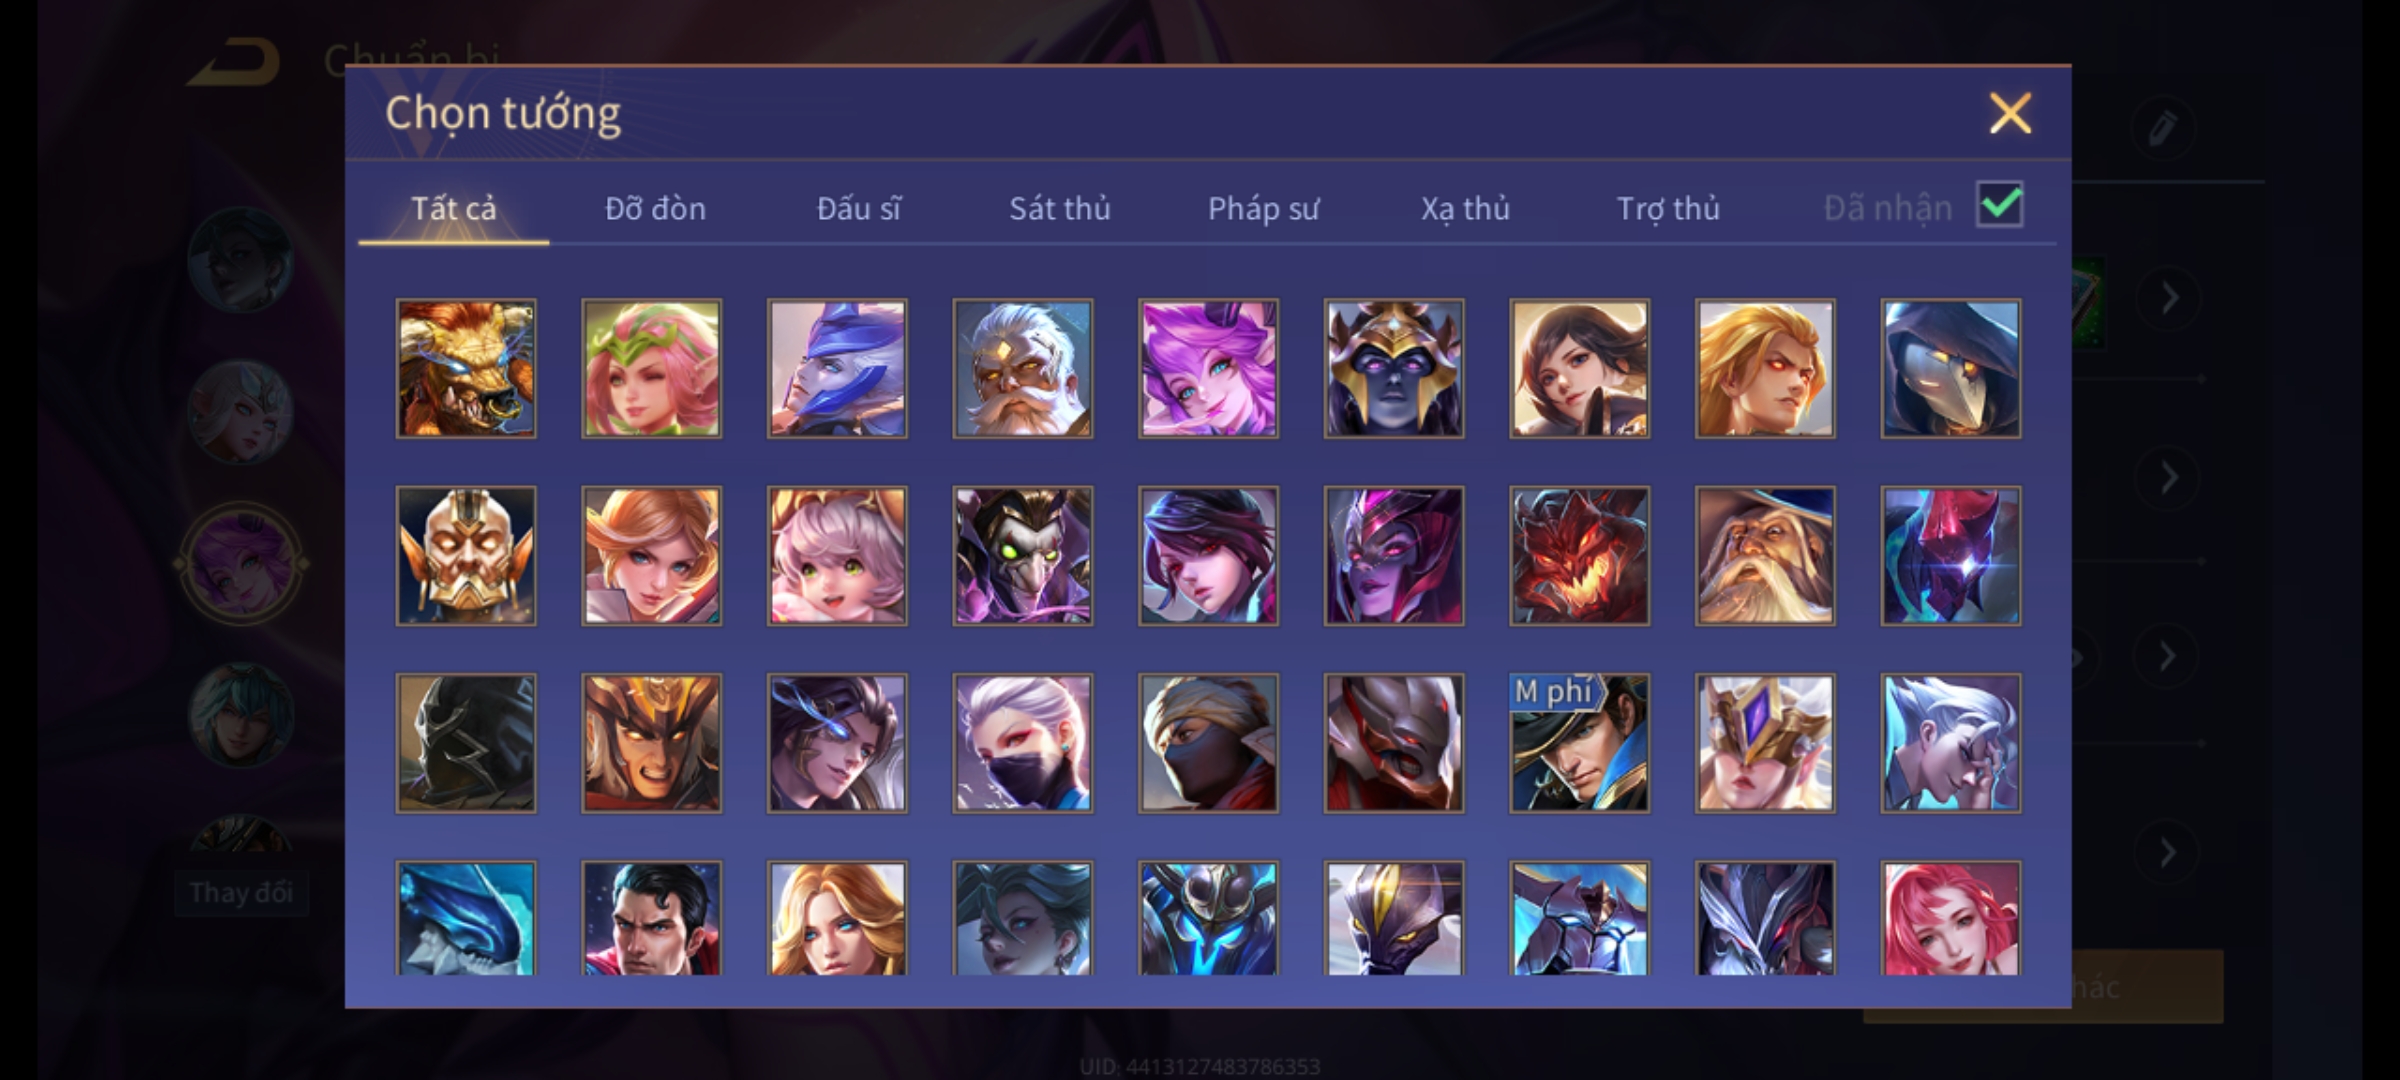Open the 'Sát thủ' hero tab
The width and height of the screenshot is (2400, 1080).
(x=1059, y=208)
